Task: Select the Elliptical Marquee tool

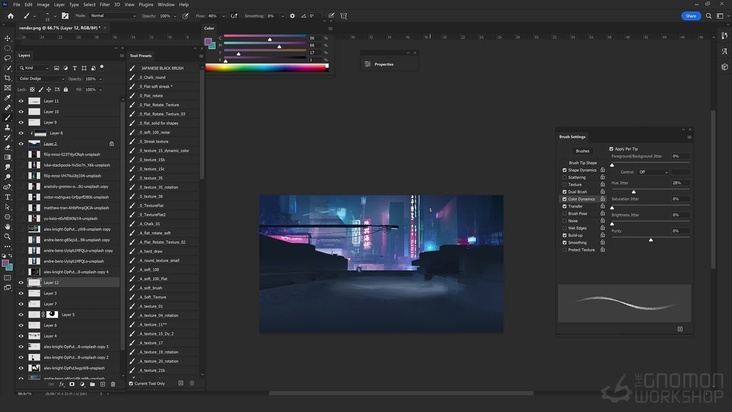Action: point(7,48)
